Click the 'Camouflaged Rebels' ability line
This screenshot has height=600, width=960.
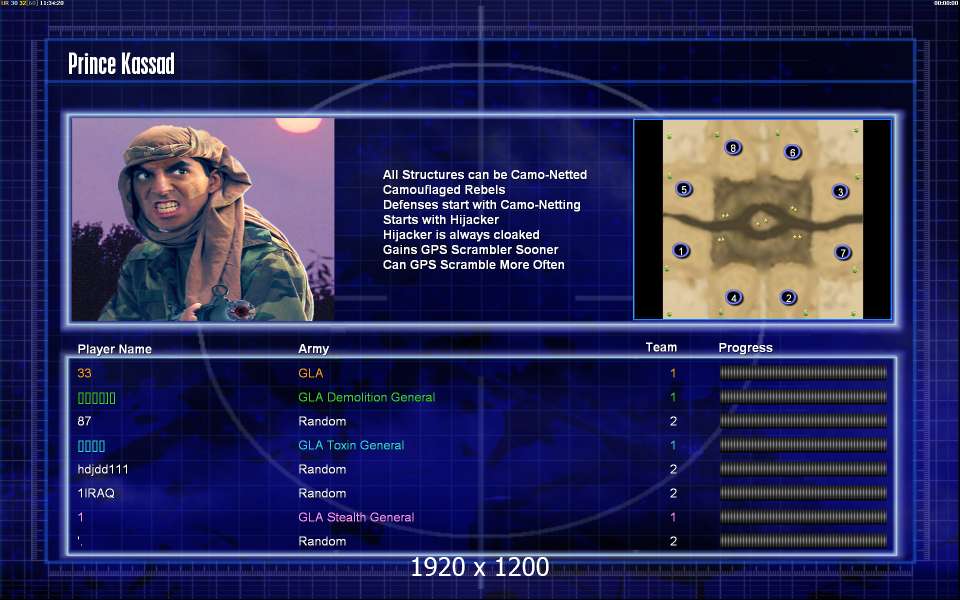[x=444, y=190]
